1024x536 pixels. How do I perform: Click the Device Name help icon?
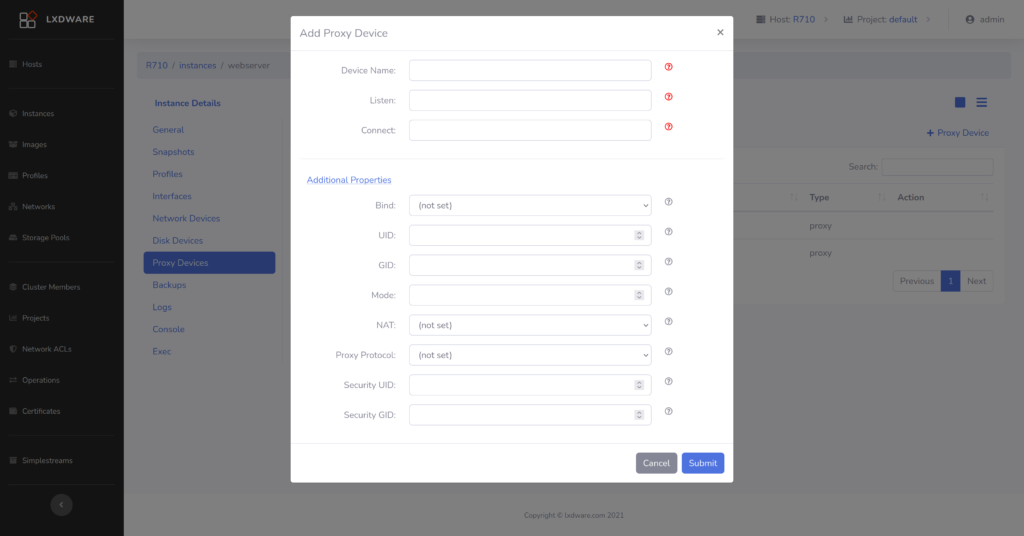pos(668,67)
